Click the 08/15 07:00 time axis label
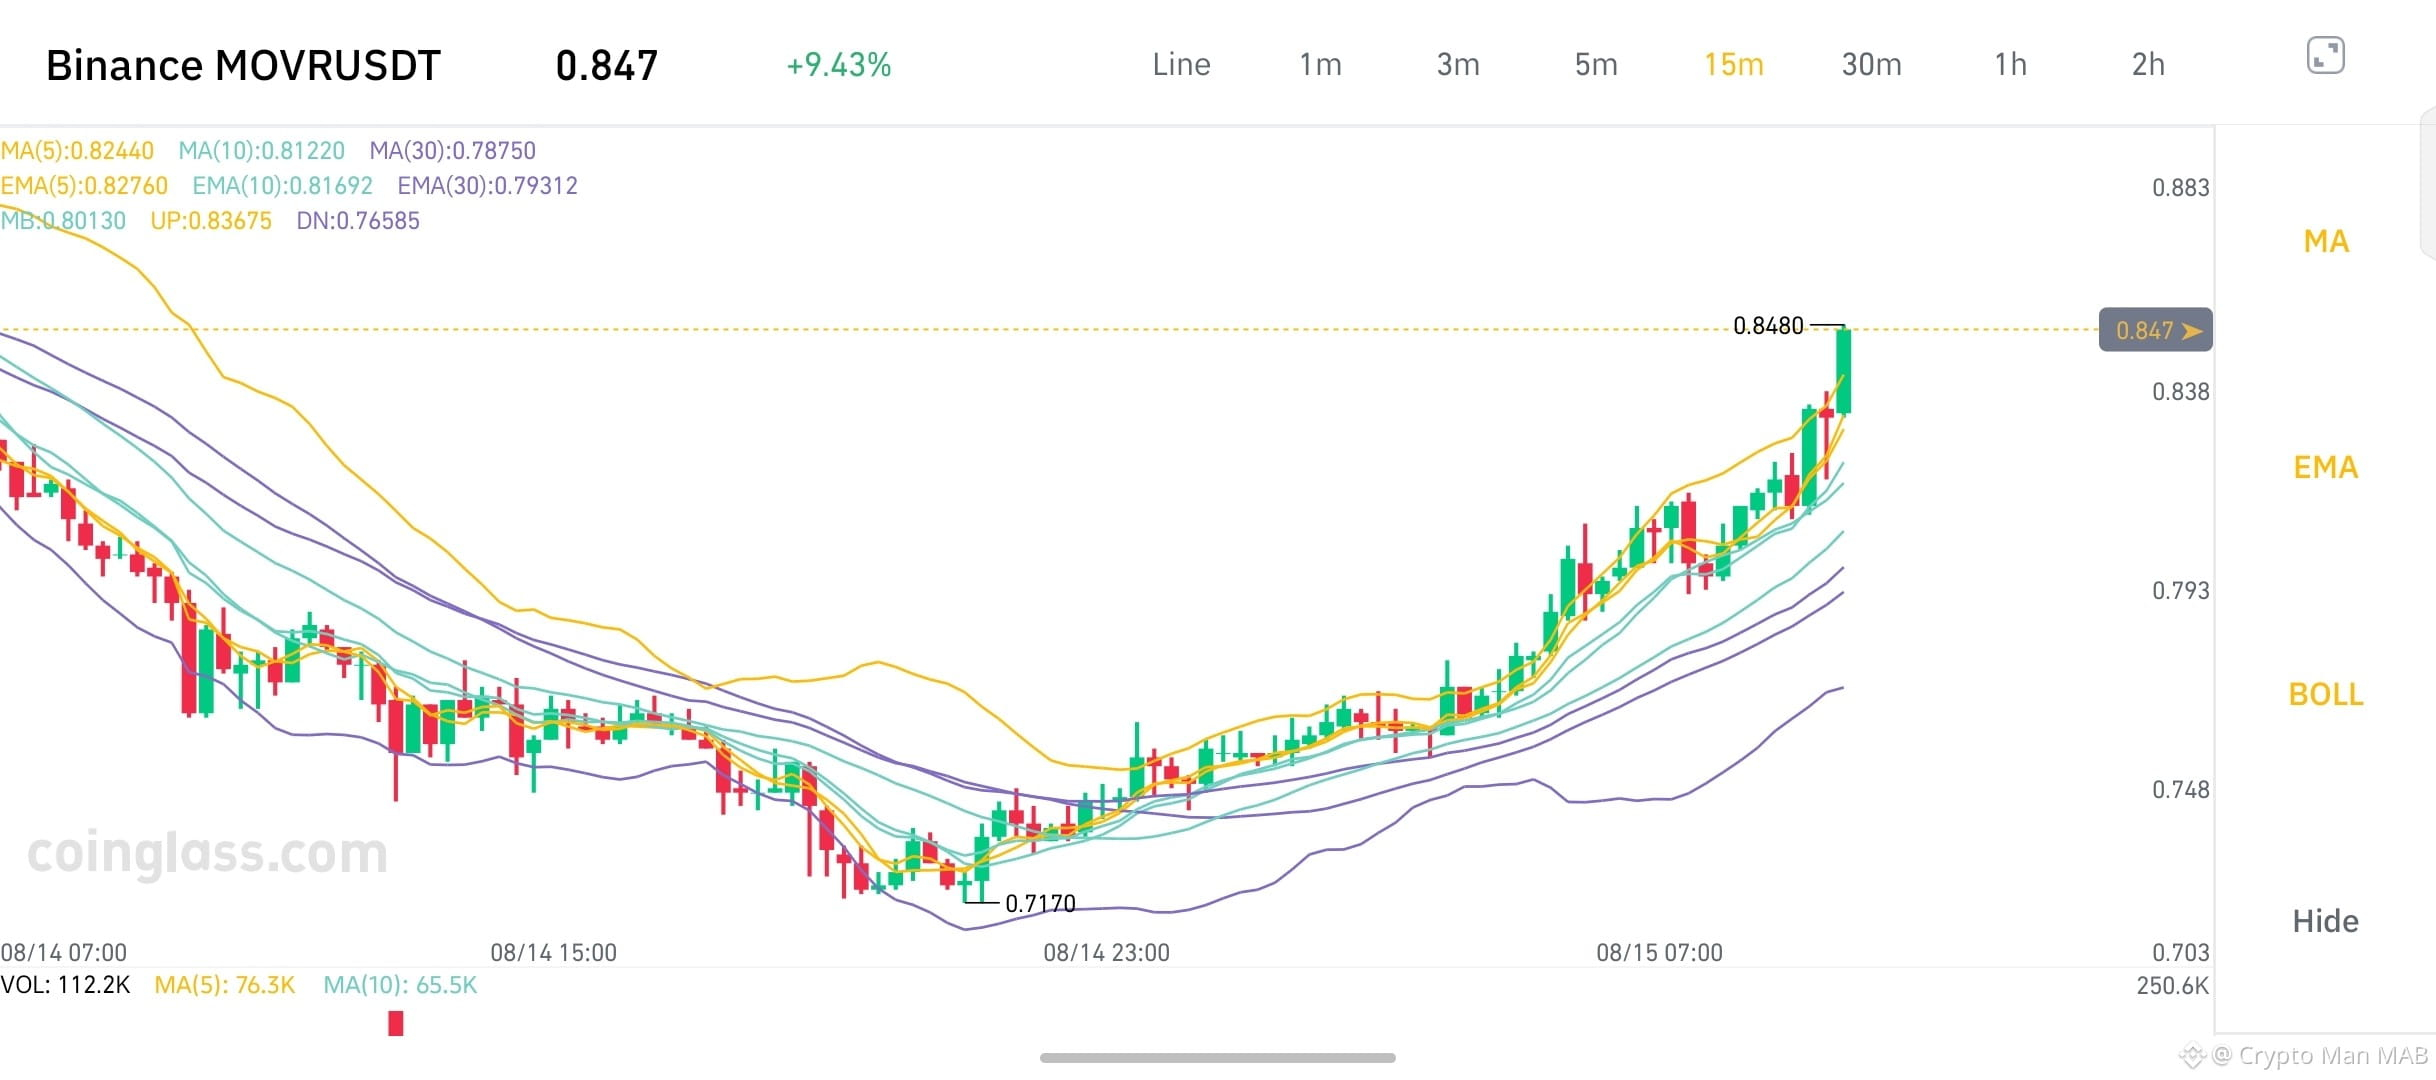Viewport: 2436px width, 1080px height. [x=1659, y=953]
